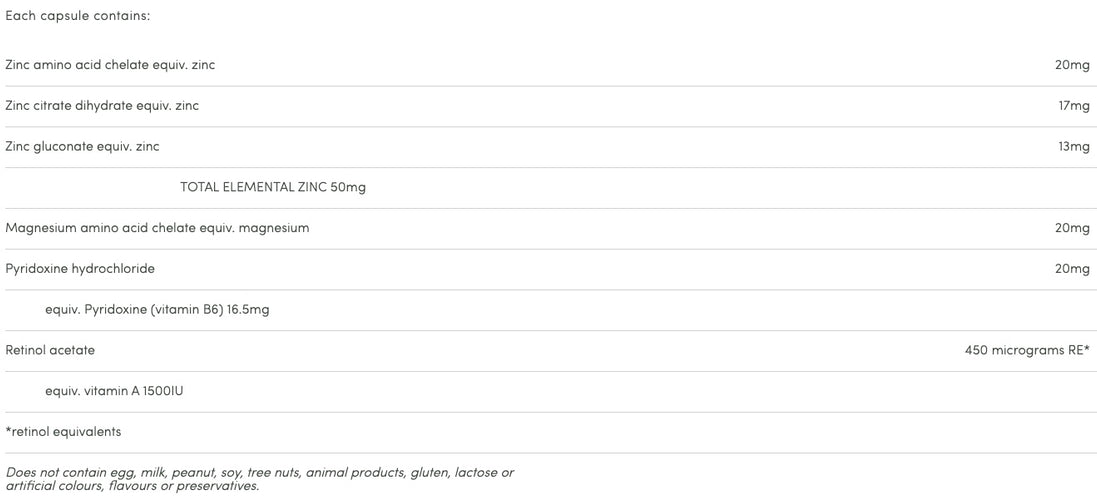Click the 20mg amount for pyridoxine hydrochloride
This screenshot has height=500, width=1097.
(1072, 269)
